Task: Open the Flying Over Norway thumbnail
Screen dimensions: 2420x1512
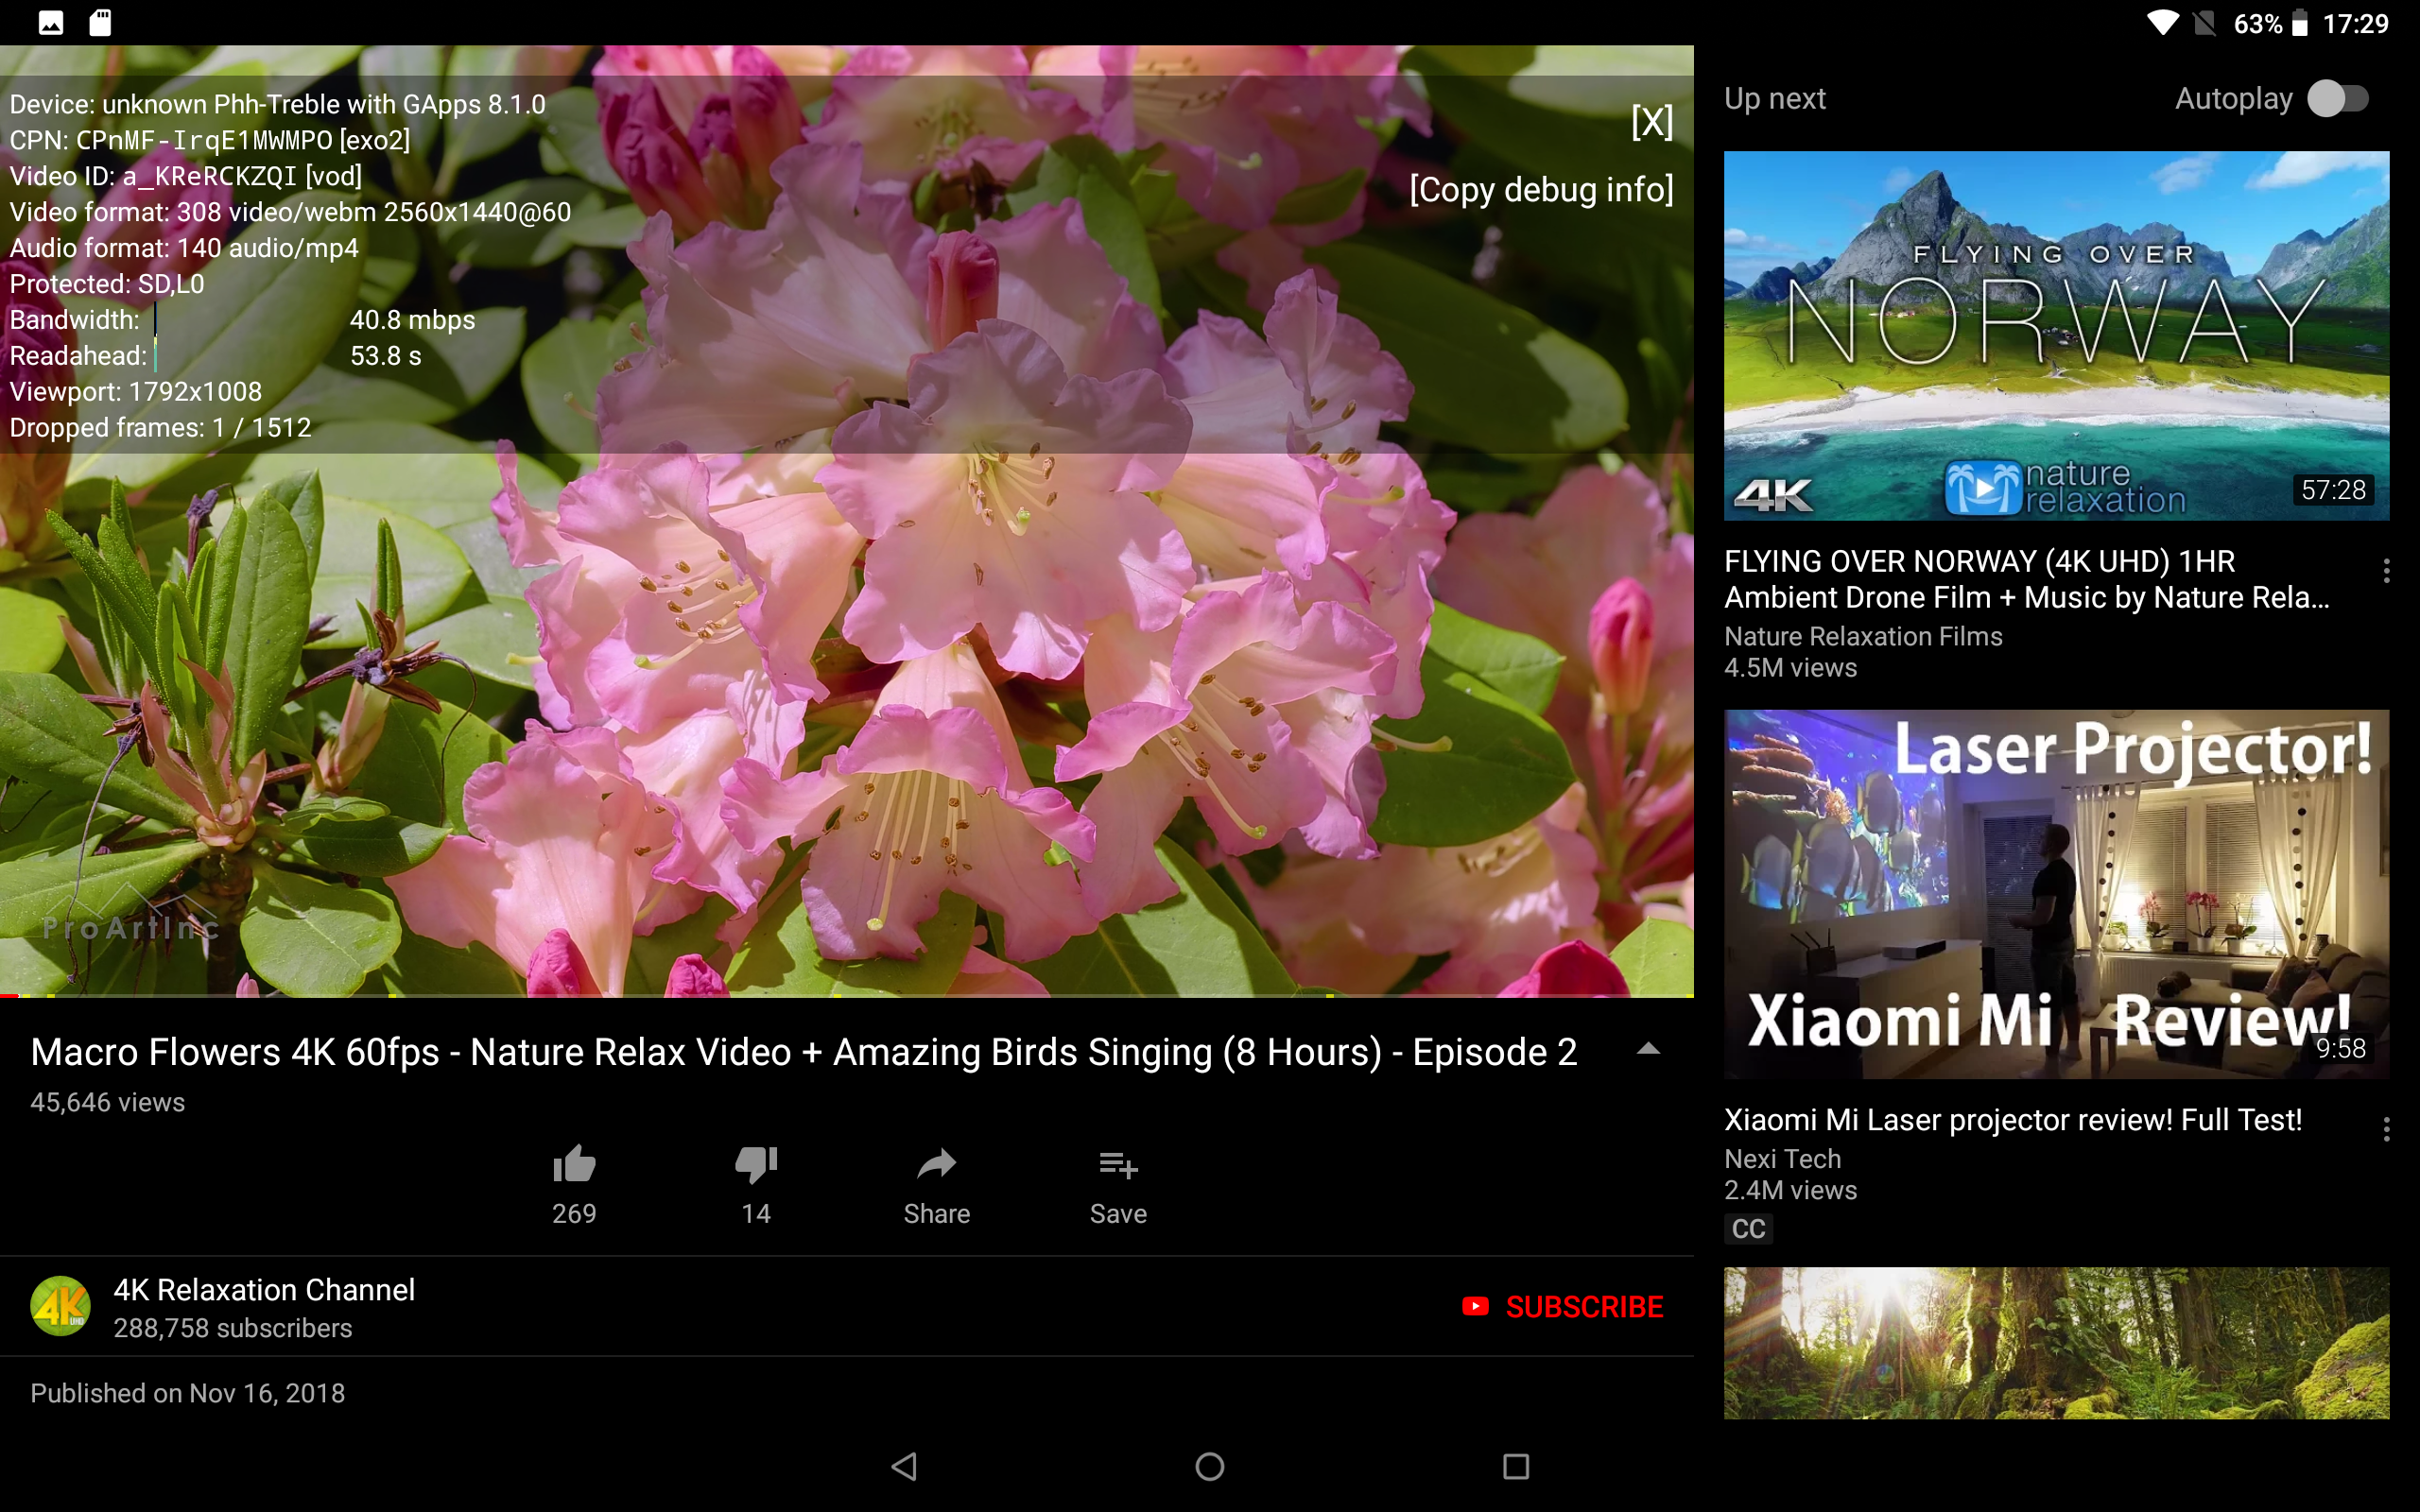Action: click(2056, 335)
